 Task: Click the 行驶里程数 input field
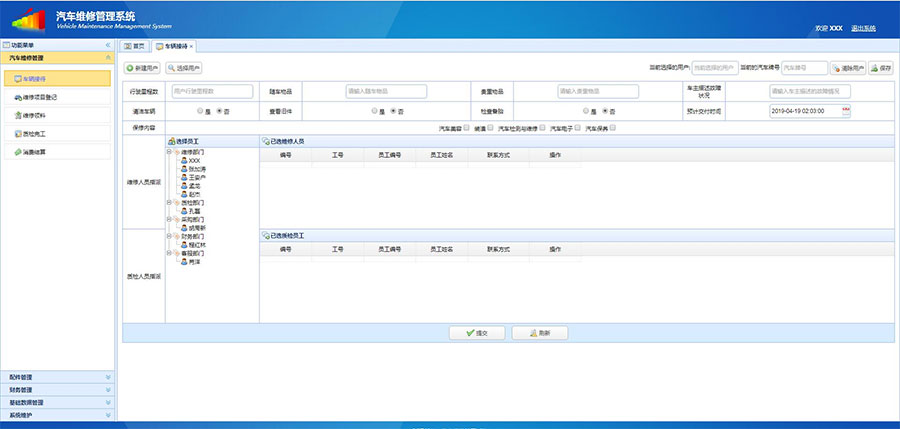coord(205,91)
